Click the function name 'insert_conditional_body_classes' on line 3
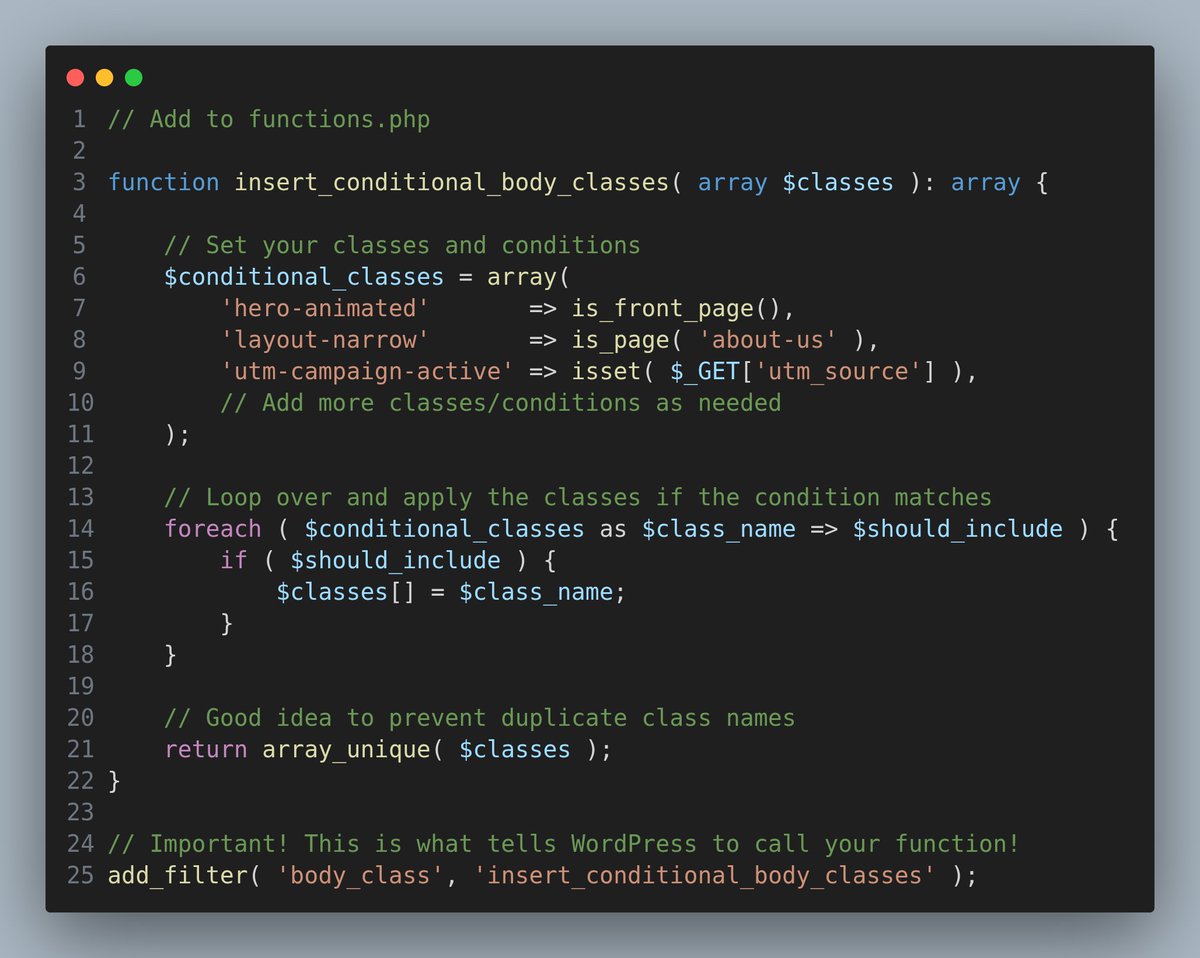The width and height of the screenshot is (1200, 958). click(451, 183)
